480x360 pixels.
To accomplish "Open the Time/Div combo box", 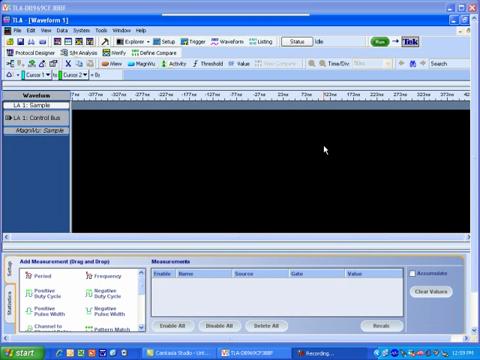I will point(372,63).
